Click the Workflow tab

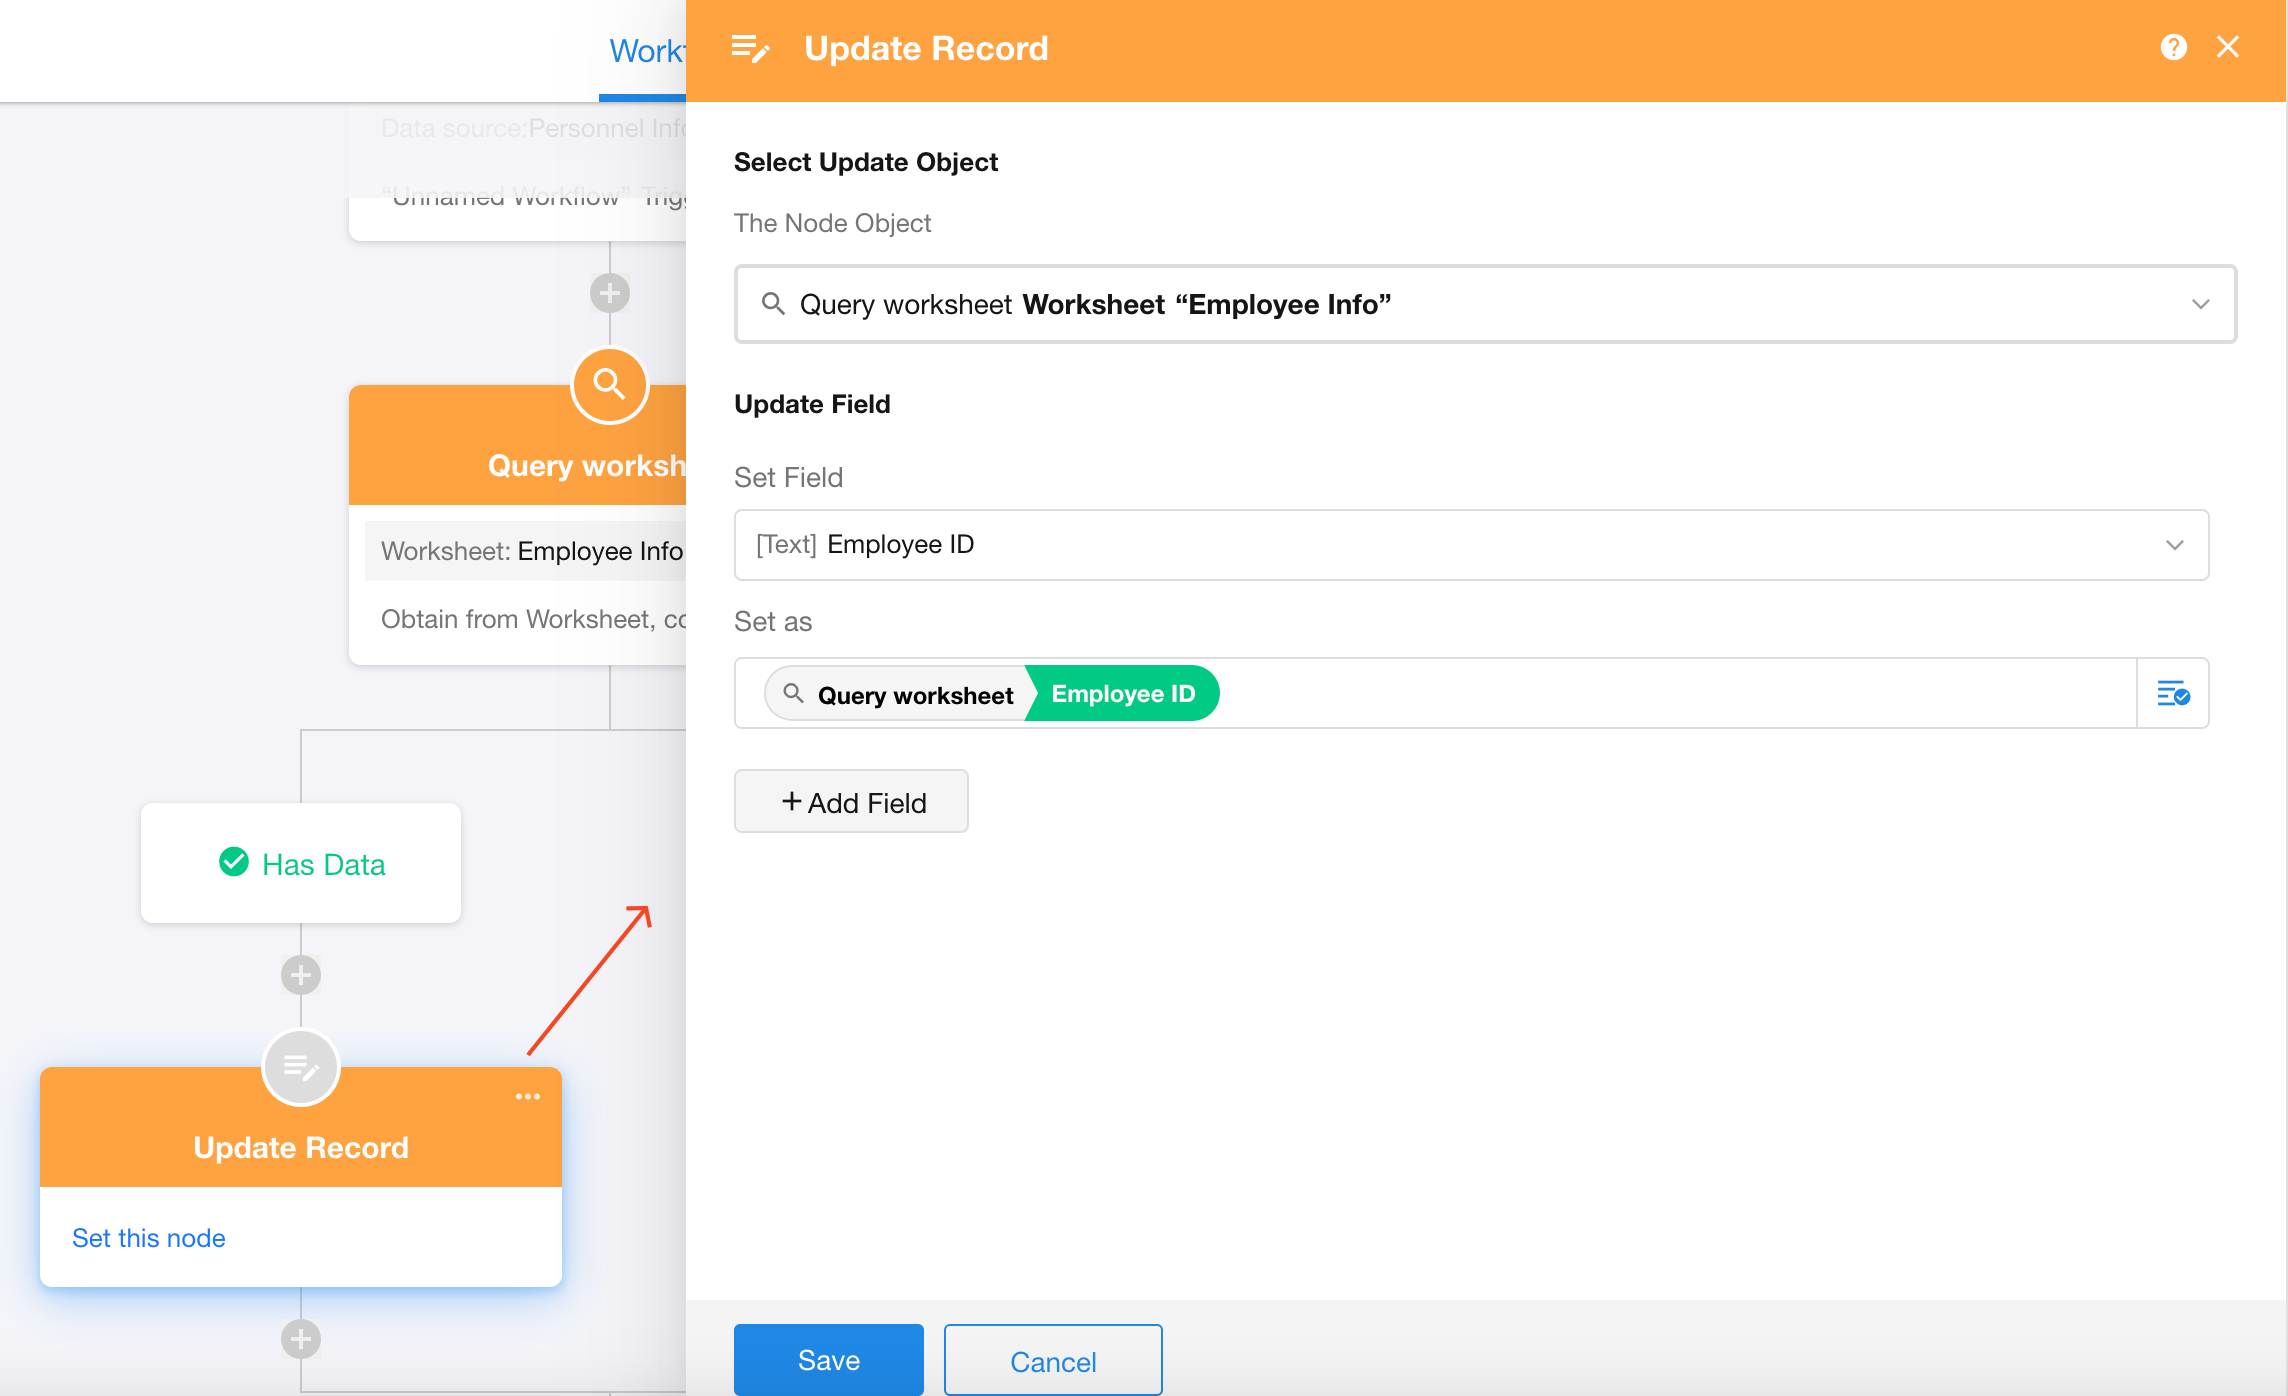(646, 51)
